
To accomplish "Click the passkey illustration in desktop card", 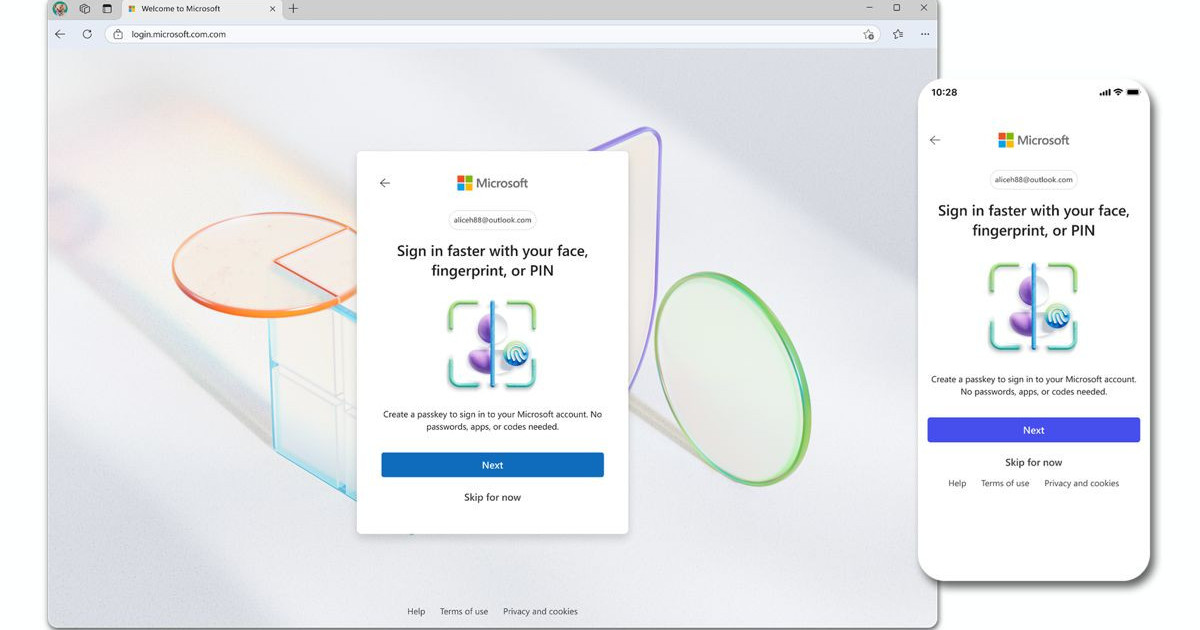I will pyautogui.click(x=492, y=344).
